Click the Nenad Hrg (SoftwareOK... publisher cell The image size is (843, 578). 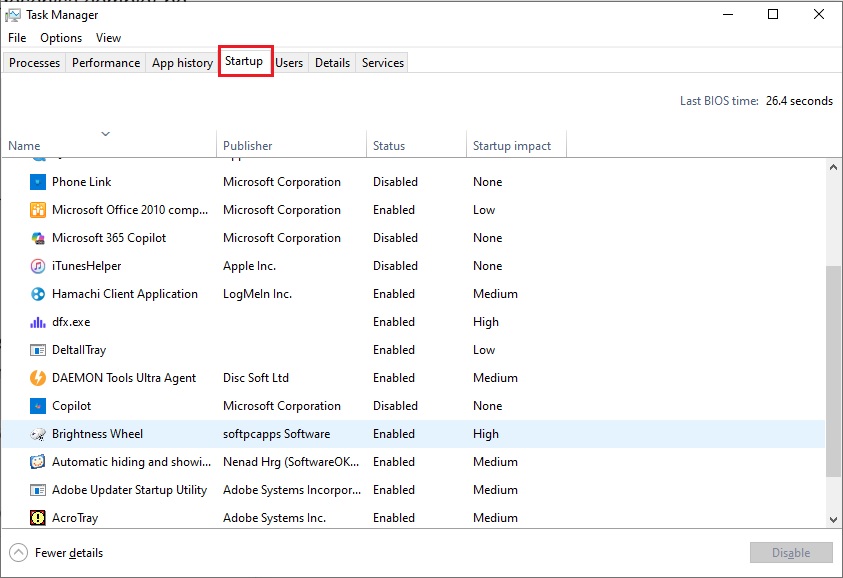click(291, 462)
